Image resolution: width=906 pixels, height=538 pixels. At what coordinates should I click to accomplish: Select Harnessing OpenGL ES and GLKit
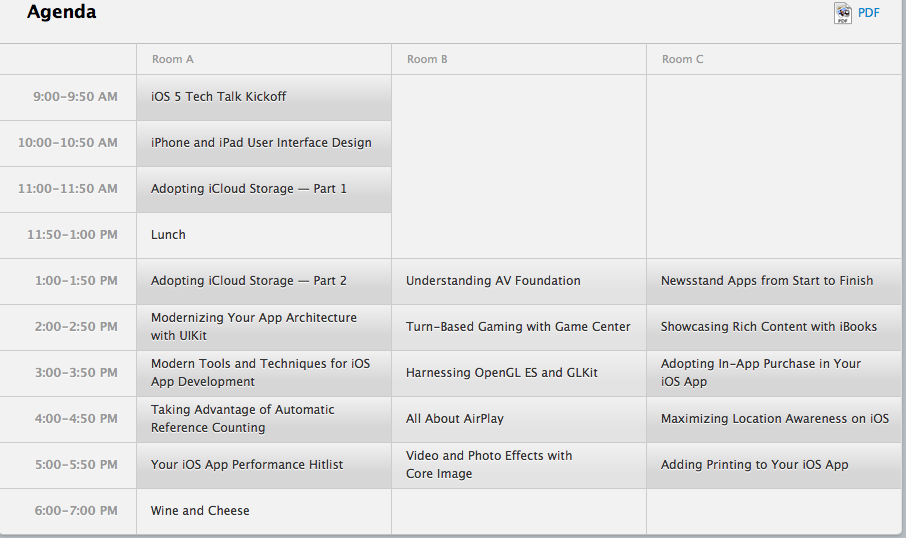(x=519, y=373)
